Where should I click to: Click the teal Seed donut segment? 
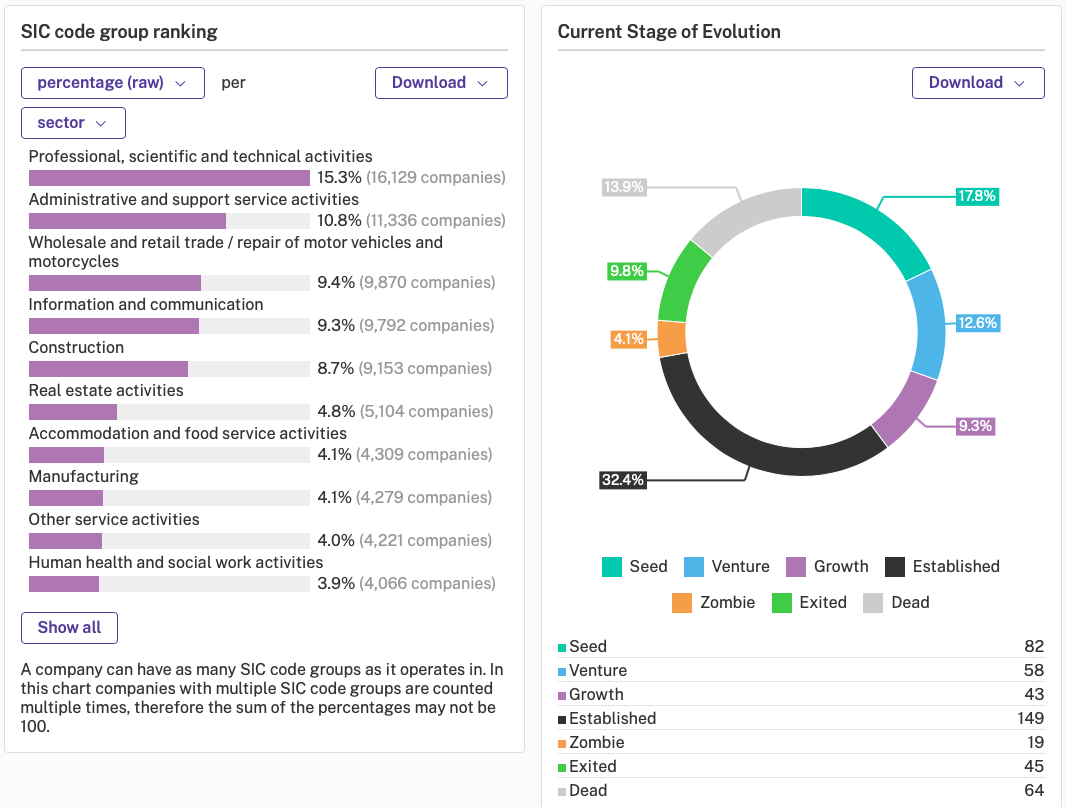coord(872,227)
